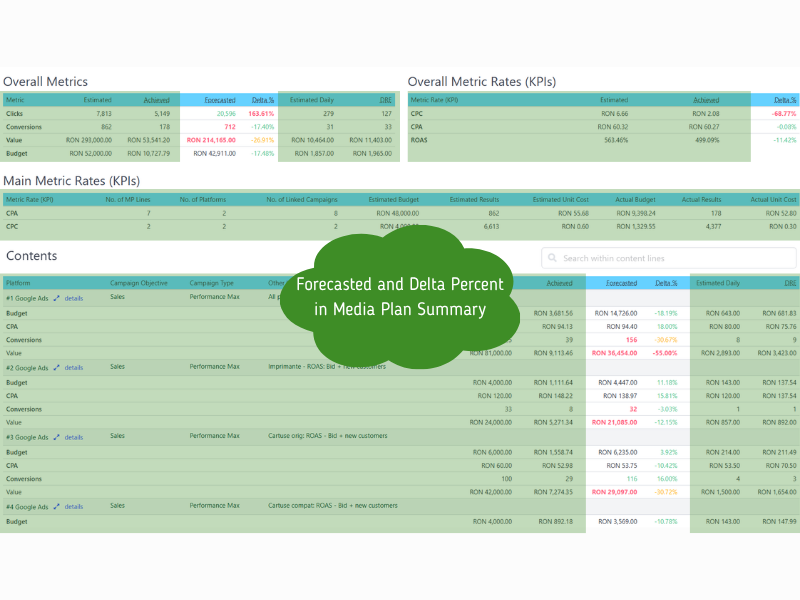800x600 pixels.
Task: Sort Overall Metric Rates by Estimated
Action: tap(613, 100)
